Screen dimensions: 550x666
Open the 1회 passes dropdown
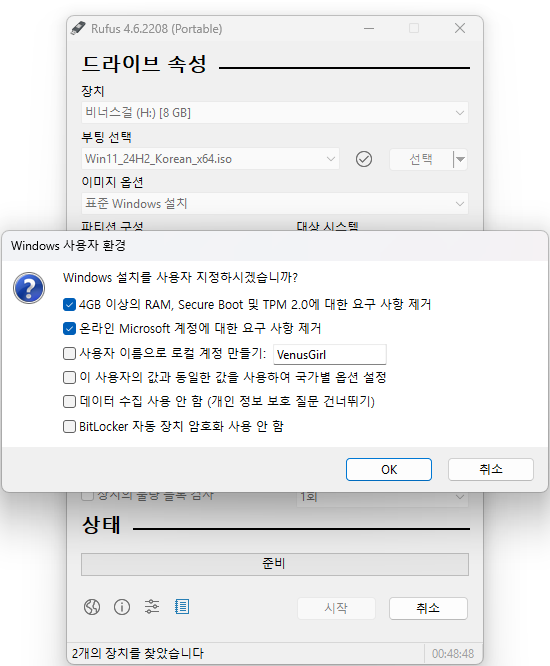point(382,497)
